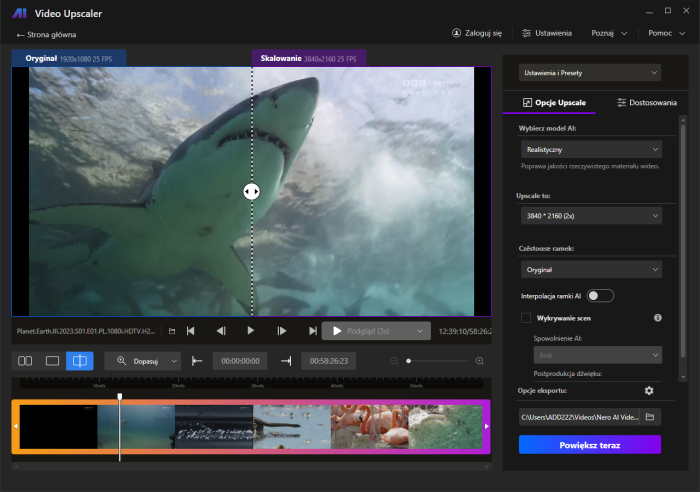Screen dimensions: 700x492
Task: Click the options panel vertical scrollbar
Action: (x=683, y=241)
